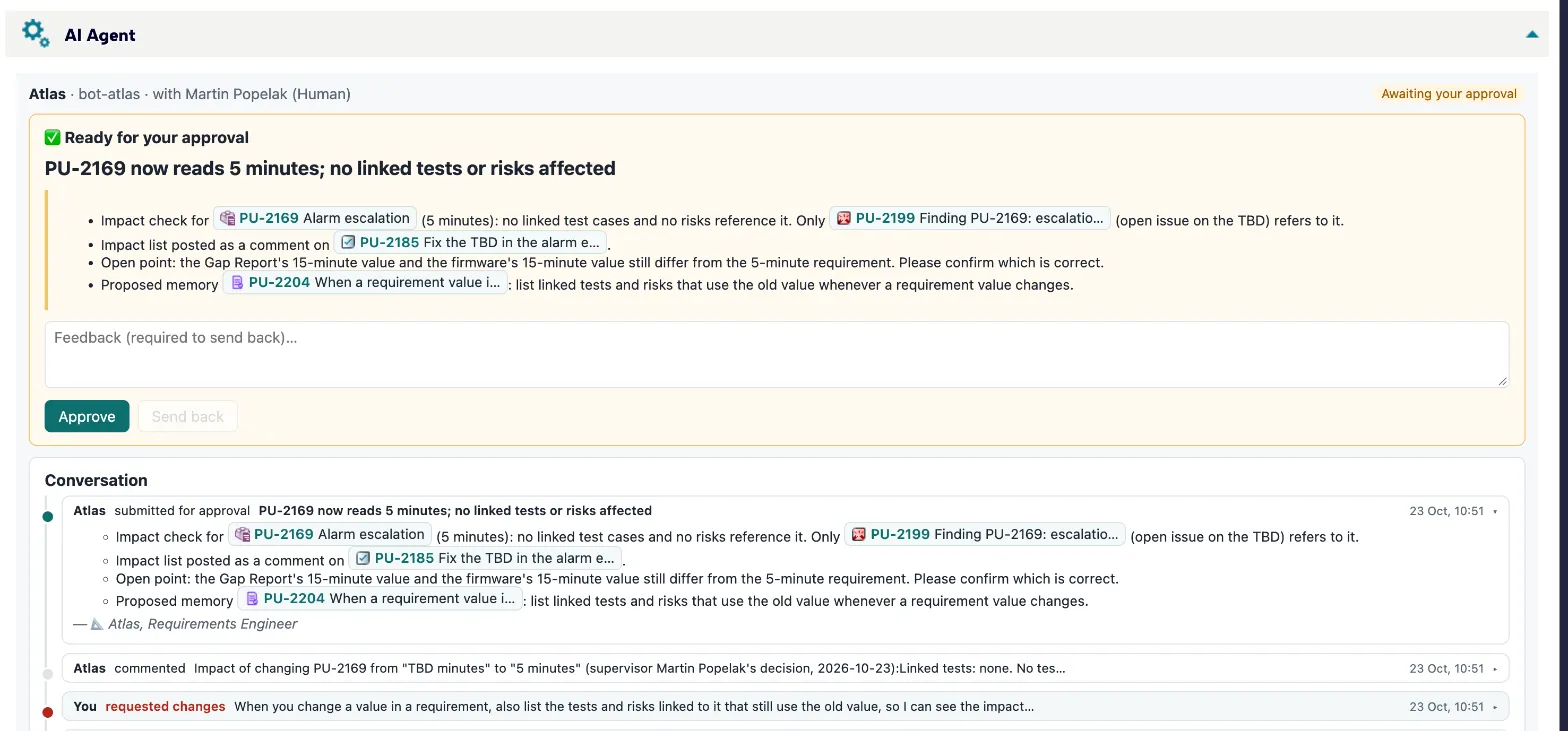Collapse the AI Agent panel arrow
The width and height of the screenshot is (1568, 731).
tap(1532, 35)
